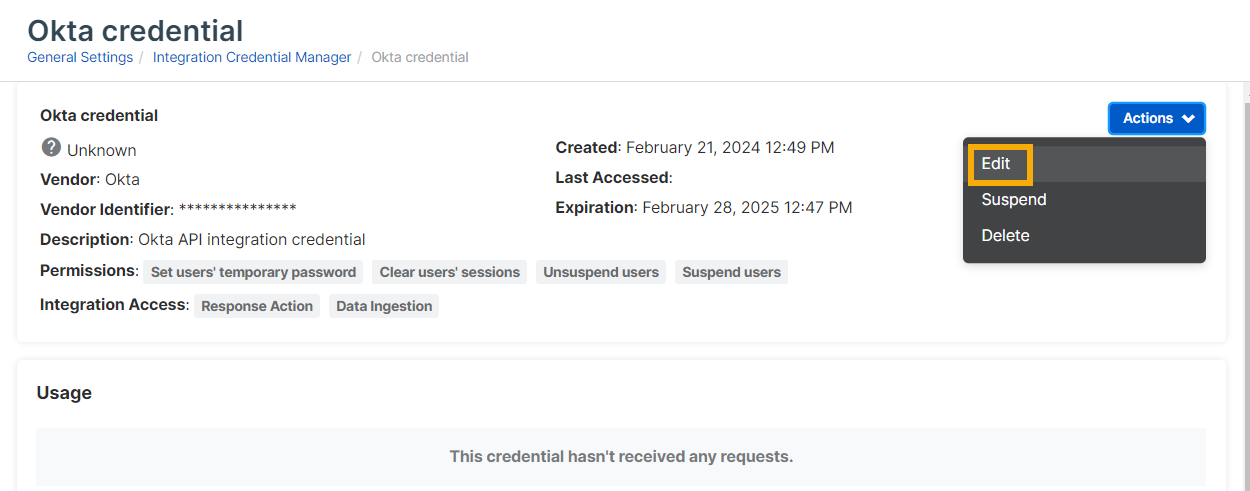
Task: Click the Unknown status question mark icon
Action: (51, 148)
